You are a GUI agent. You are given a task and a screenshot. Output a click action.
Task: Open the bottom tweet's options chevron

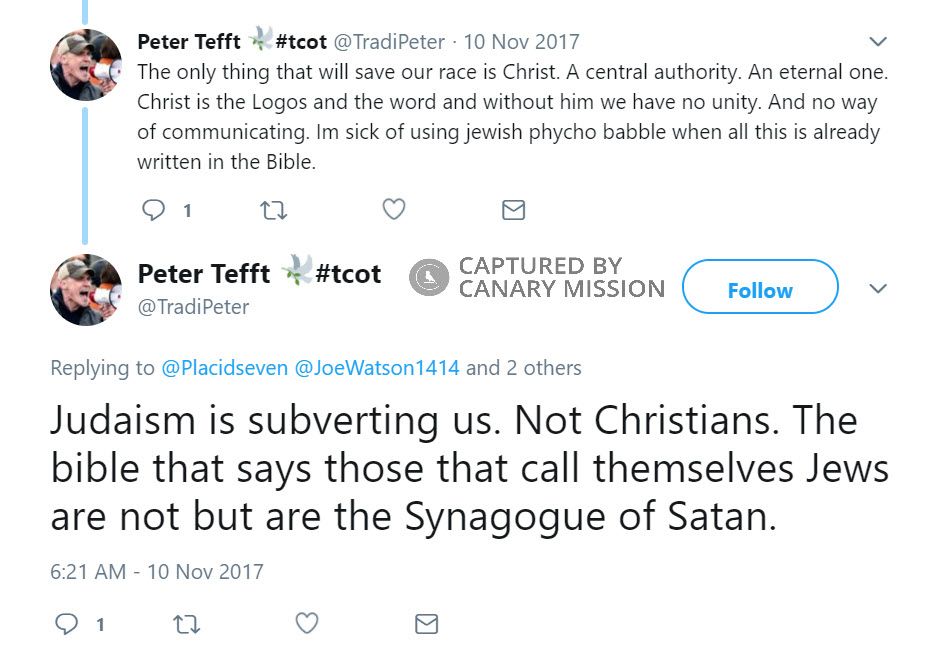(879, 288)
